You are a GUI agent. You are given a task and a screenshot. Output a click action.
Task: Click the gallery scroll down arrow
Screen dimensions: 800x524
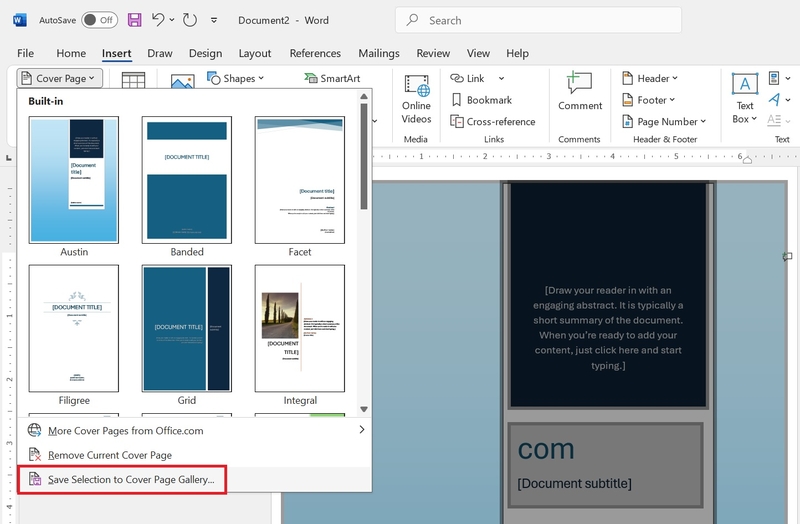pyautogui.click(x=364, y=409)
